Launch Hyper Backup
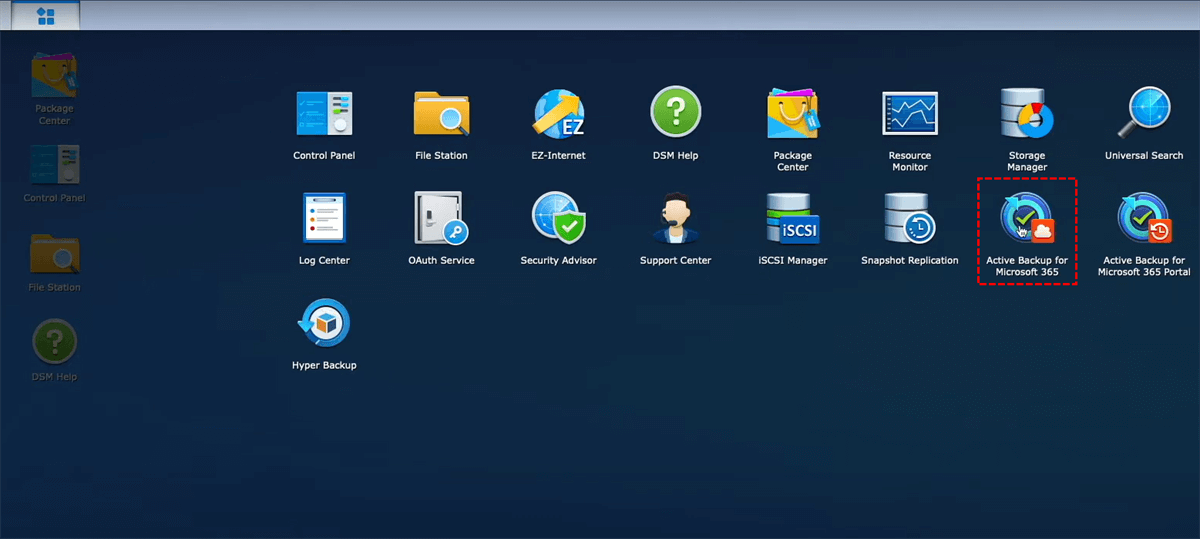The height and width of the screenshot is (539, 1200). (324, 324)
